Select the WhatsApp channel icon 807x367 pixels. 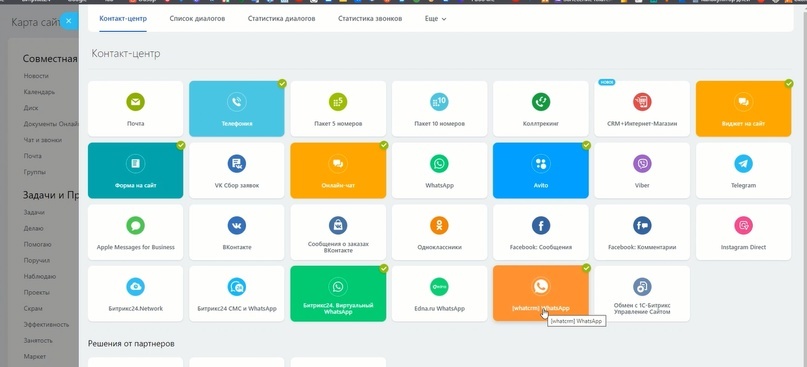439,164
